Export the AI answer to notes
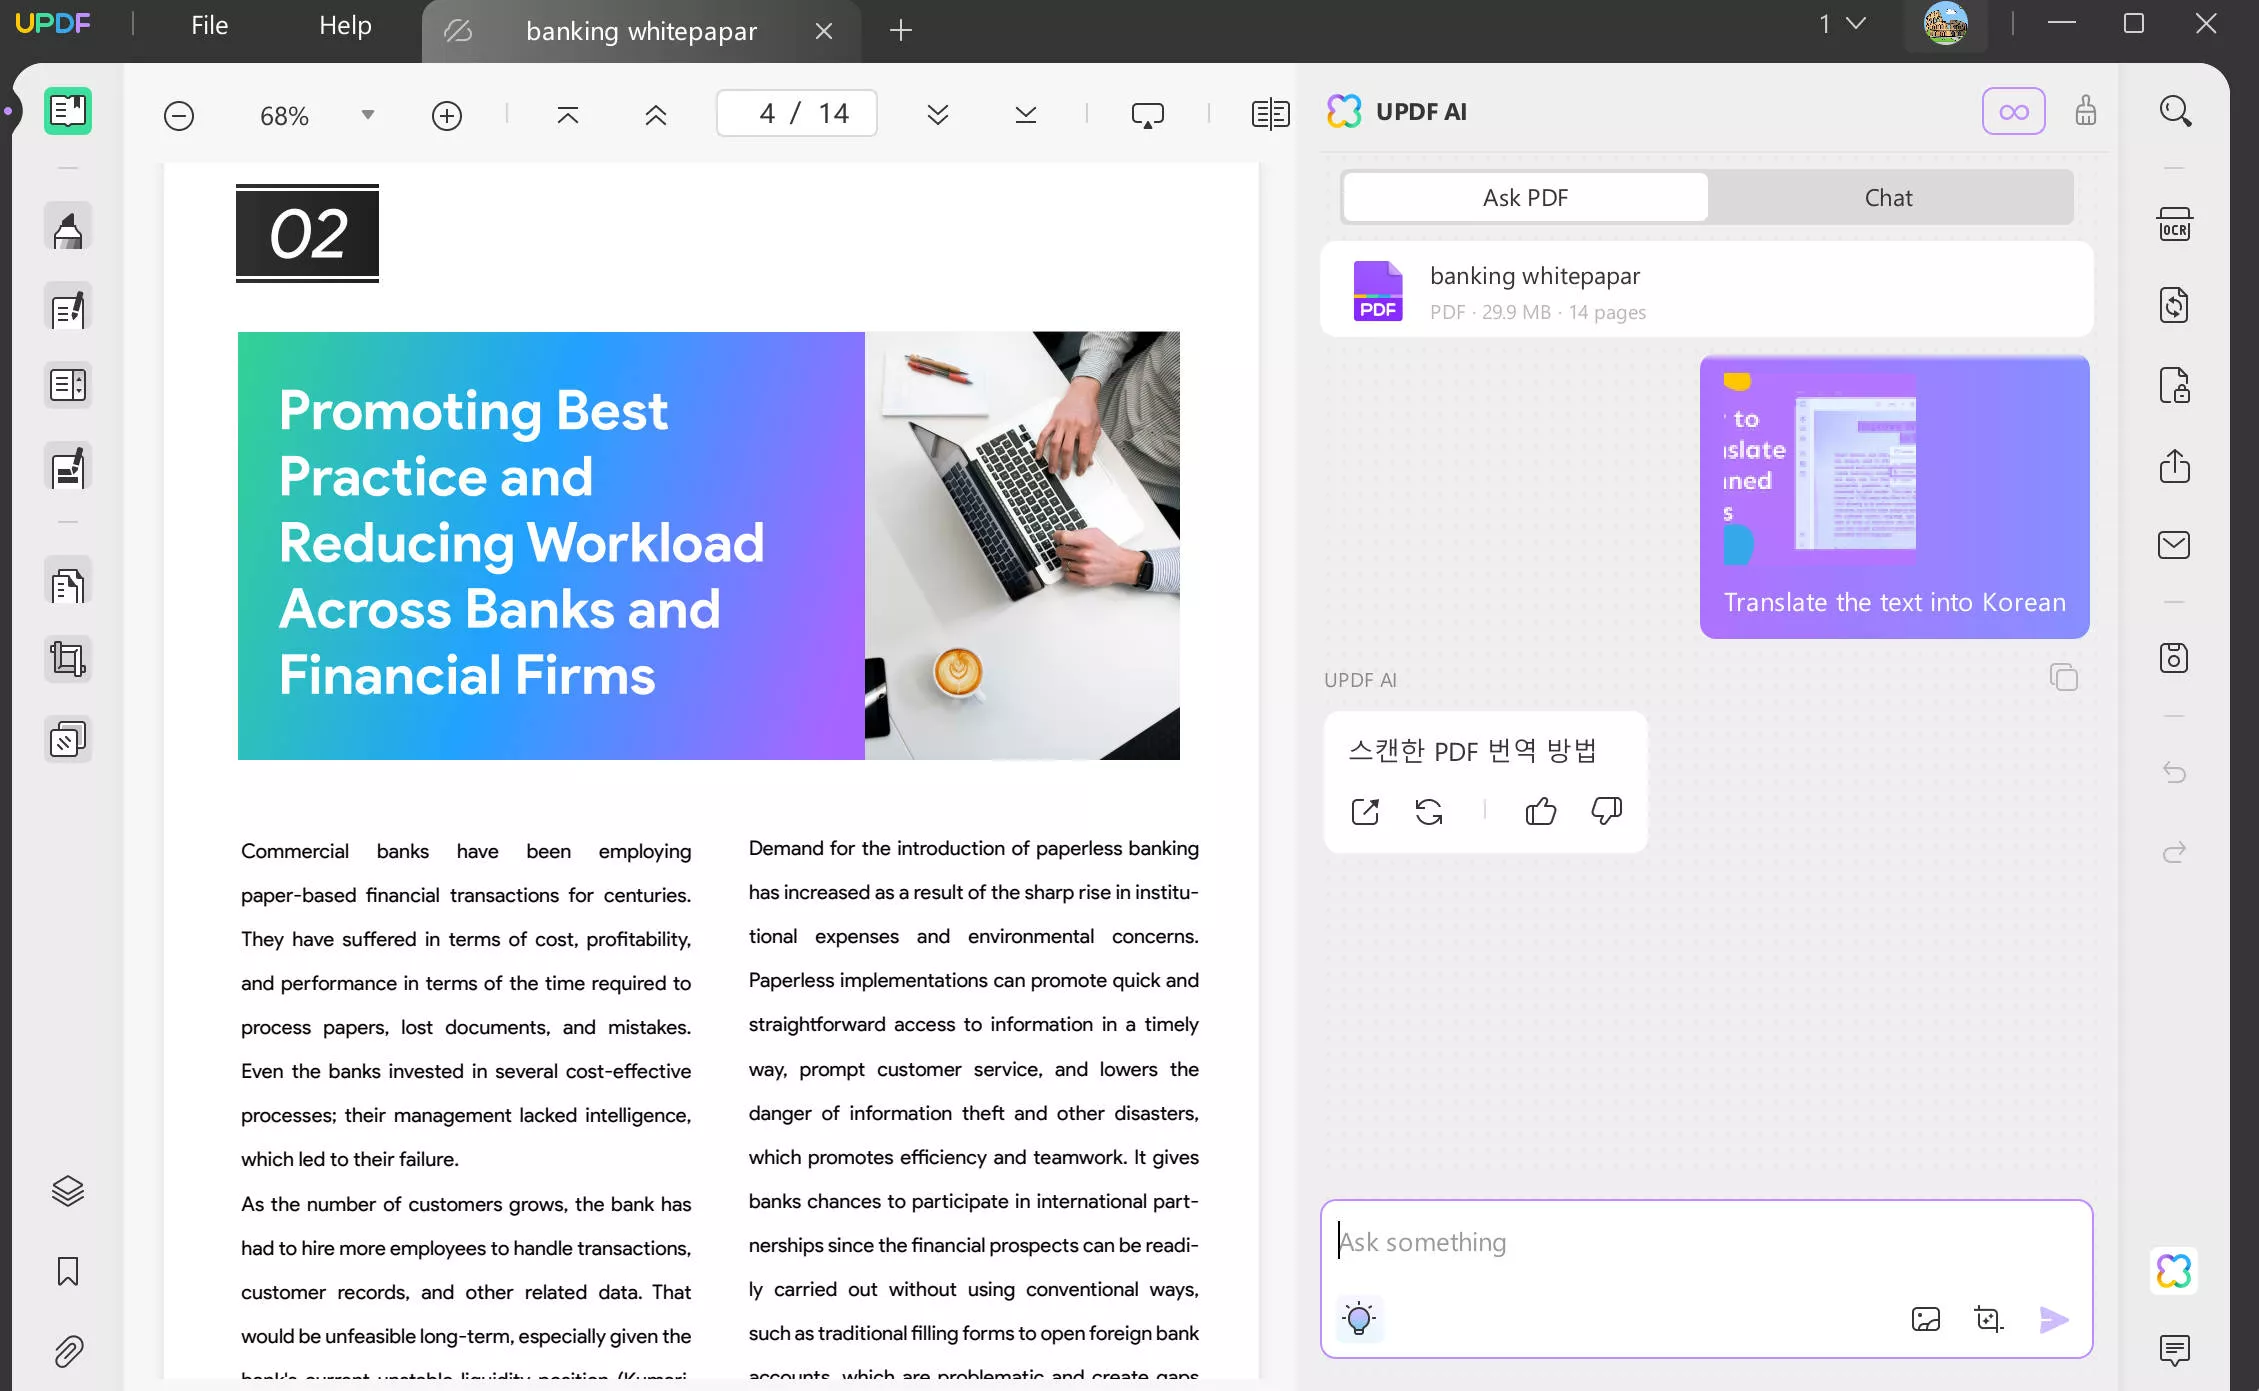Image resolution: width=2259 pixels, height=1391 pixels. 1365,811
